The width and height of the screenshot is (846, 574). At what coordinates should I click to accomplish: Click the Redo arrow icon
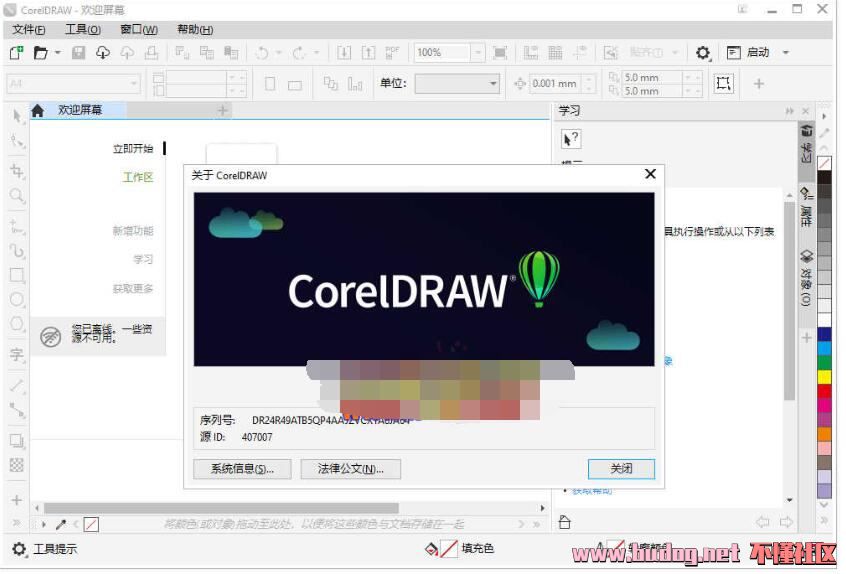point(299,52)
